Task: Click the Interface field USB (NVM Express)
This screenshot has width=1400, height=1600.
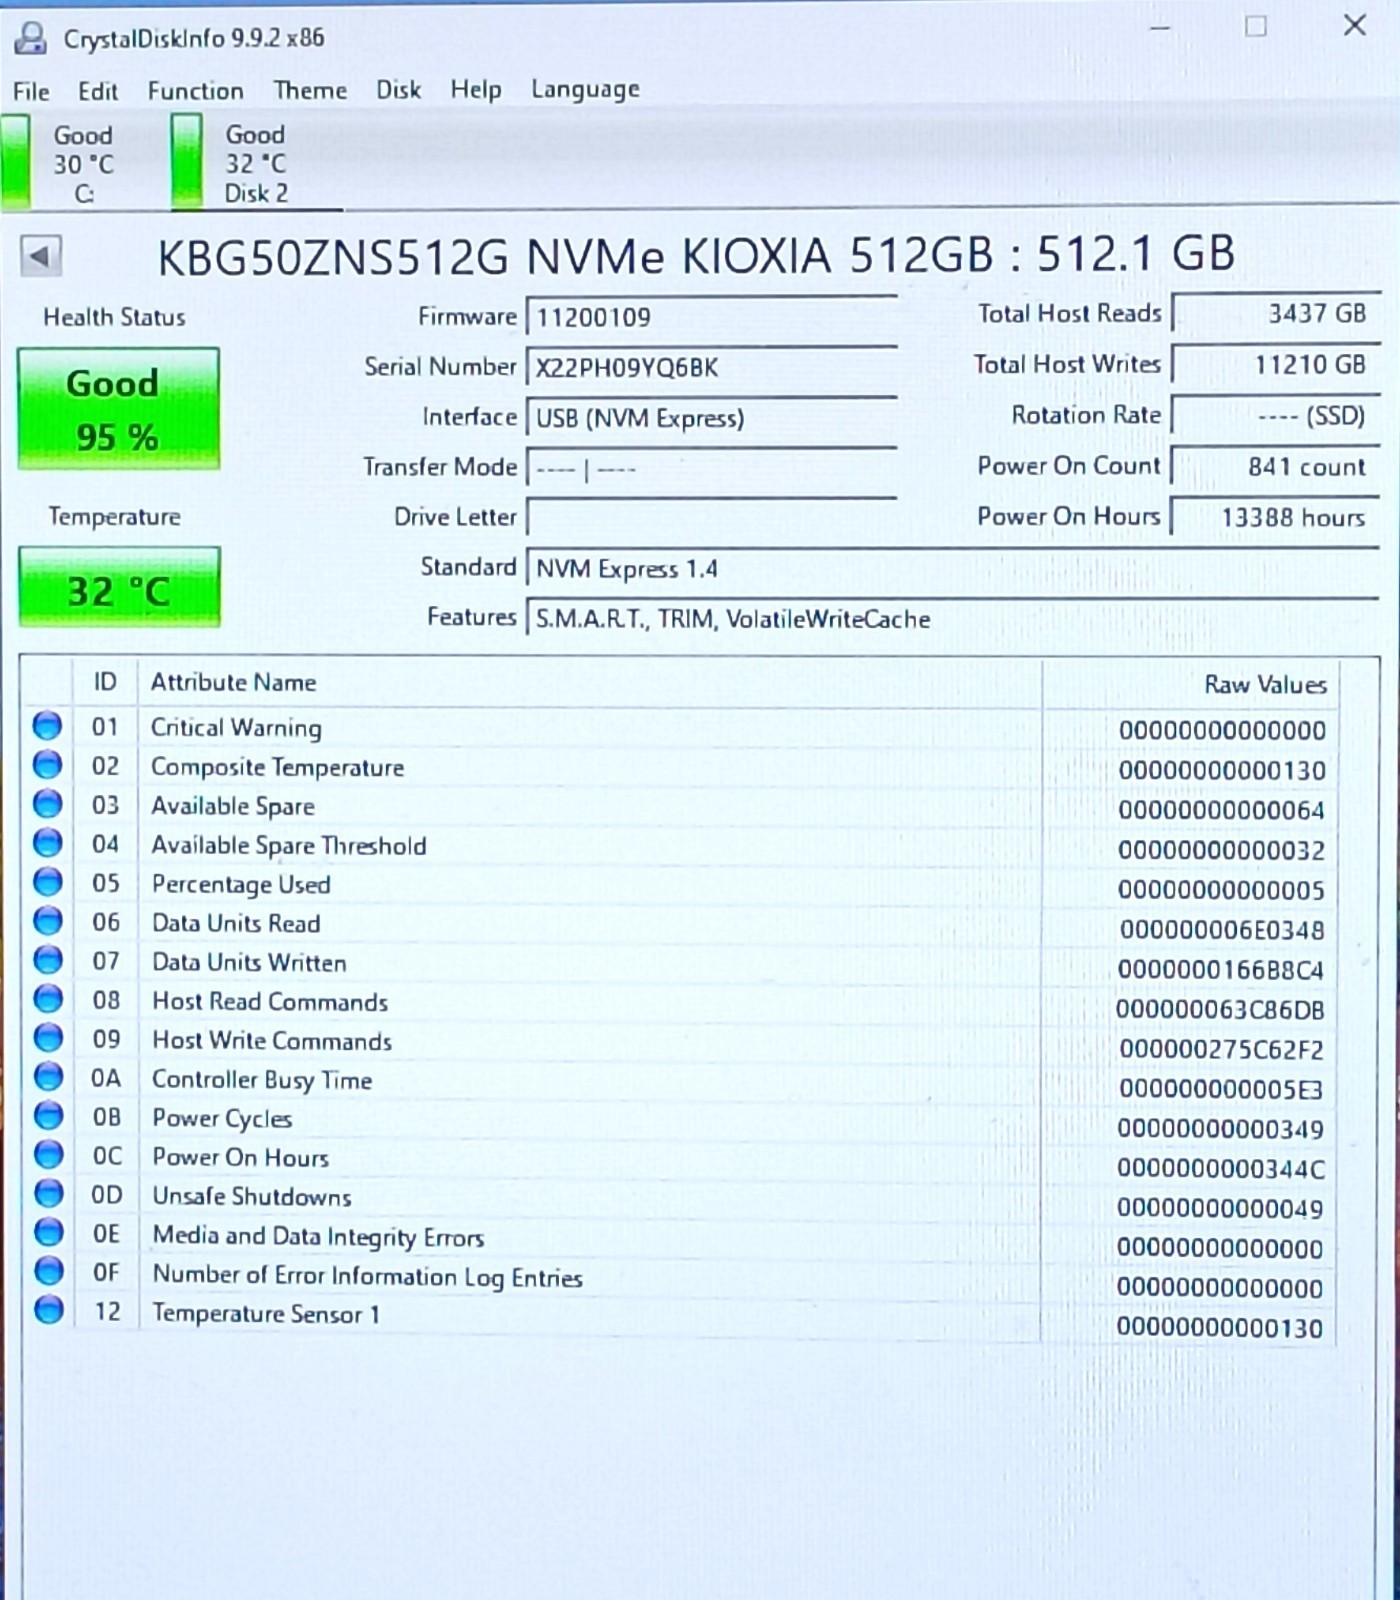Action: tap(711, 418)
